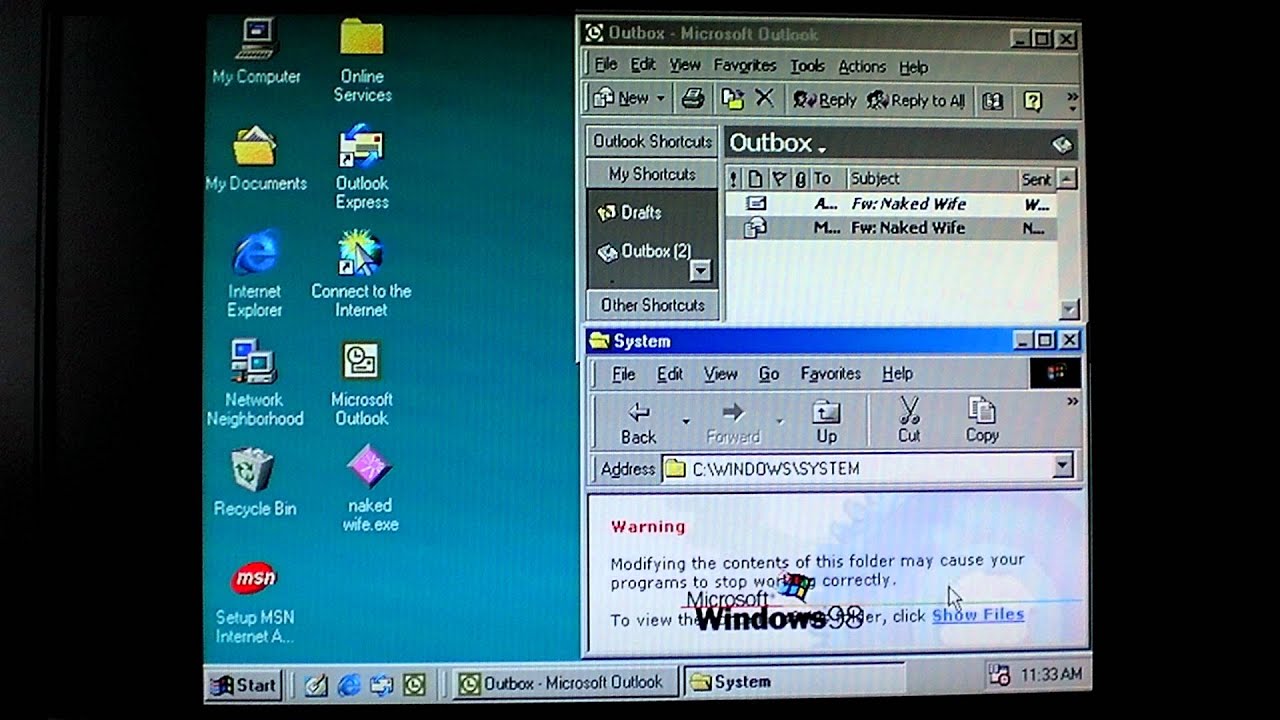Click Outlook help question mark icon
Screen dimensions: 1280x720
tap(1033, 100)
